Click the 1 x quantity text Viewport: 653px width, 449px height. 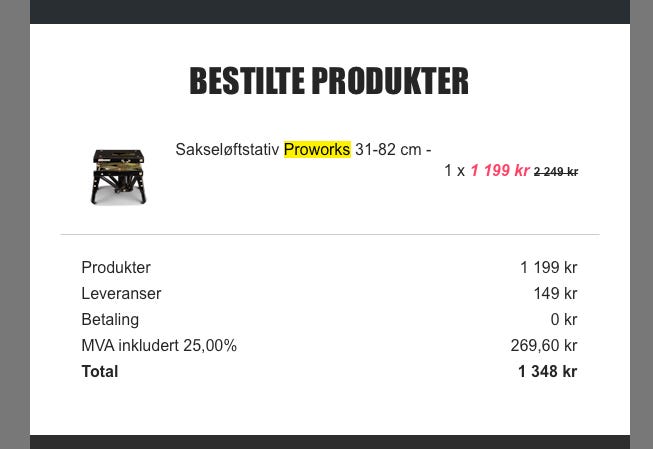point(454,171)
